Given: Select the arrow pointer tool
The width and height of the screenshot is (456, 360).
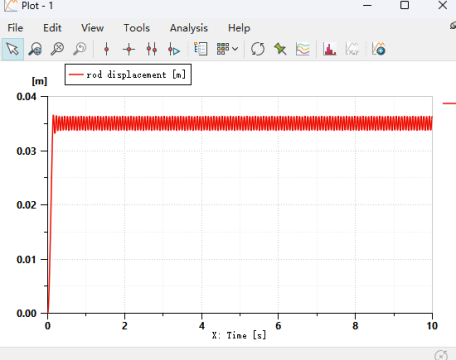Looking at the screenshot, I should pyautogui.click(x=13, y=49).
